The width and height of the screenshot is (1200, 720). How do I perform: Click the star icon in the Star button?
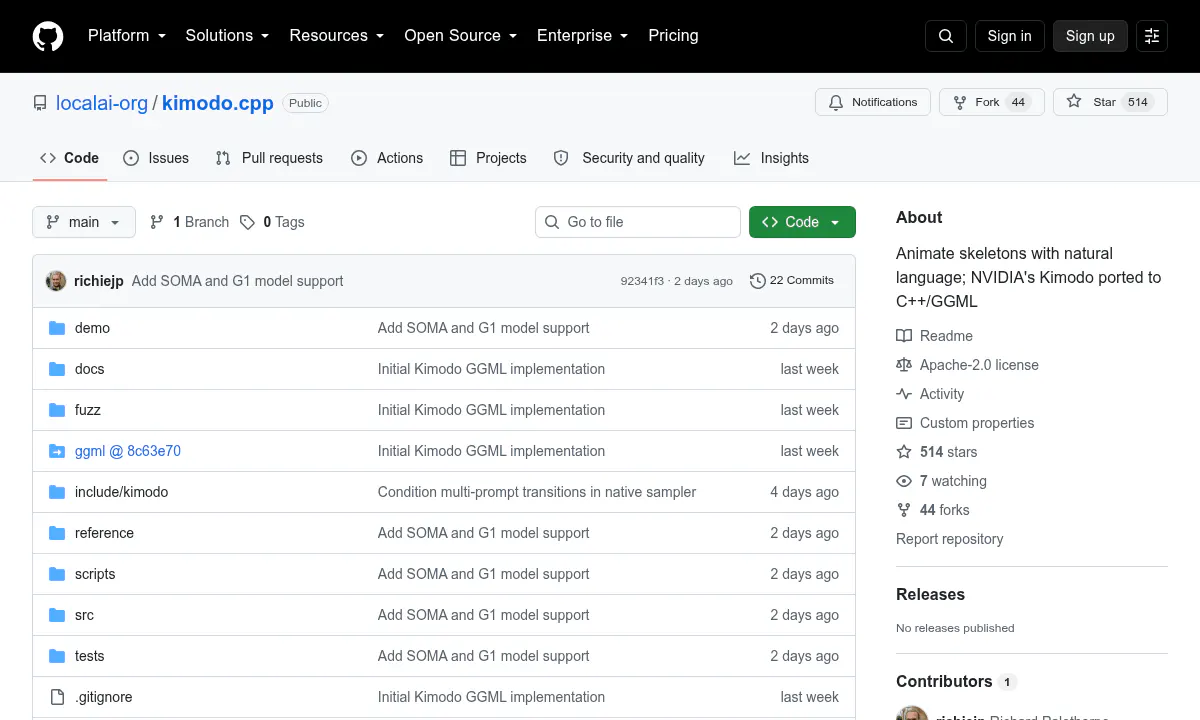(x=1074, y=102)
